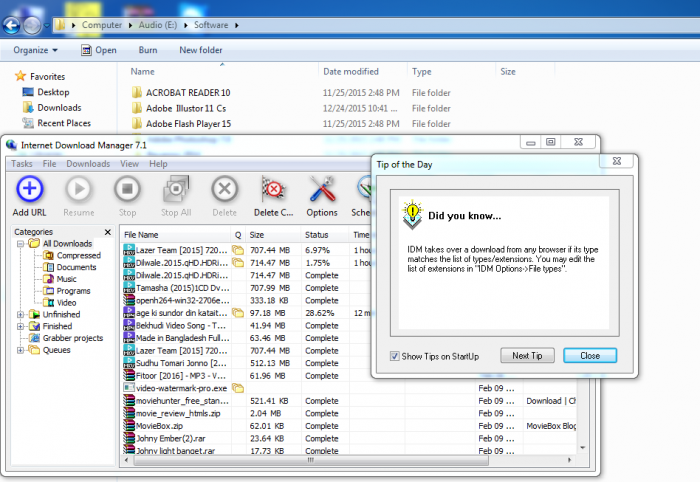Viewport: 700px width, 482px height.
Task: Open the File menu in IDM
Action: 49,164
